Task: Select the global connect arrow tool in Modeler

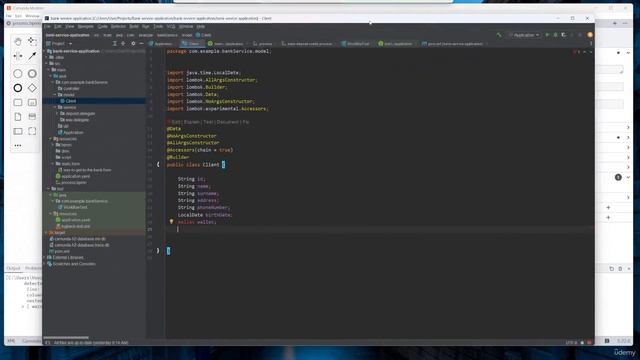Action: [x=32, y=56]
